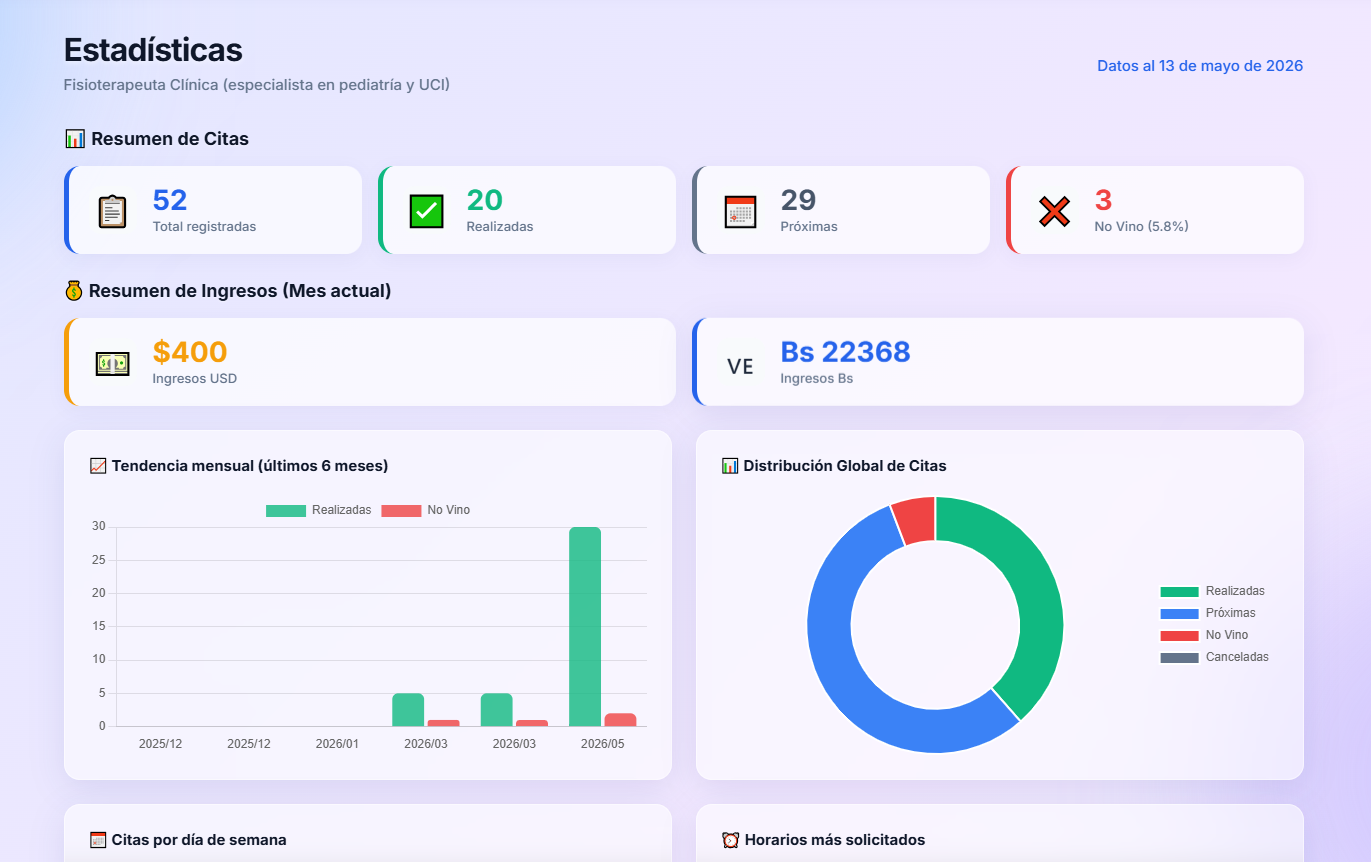Click the 15 value on the chart's vertical axis
The width and height of the screenshot is (1371, 862).
(x=98, y=626)
